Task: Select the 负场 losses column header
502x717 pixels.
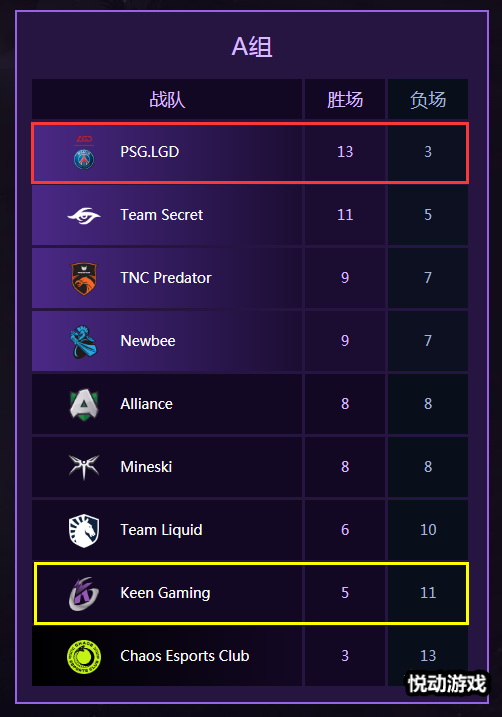Action: 428,99
